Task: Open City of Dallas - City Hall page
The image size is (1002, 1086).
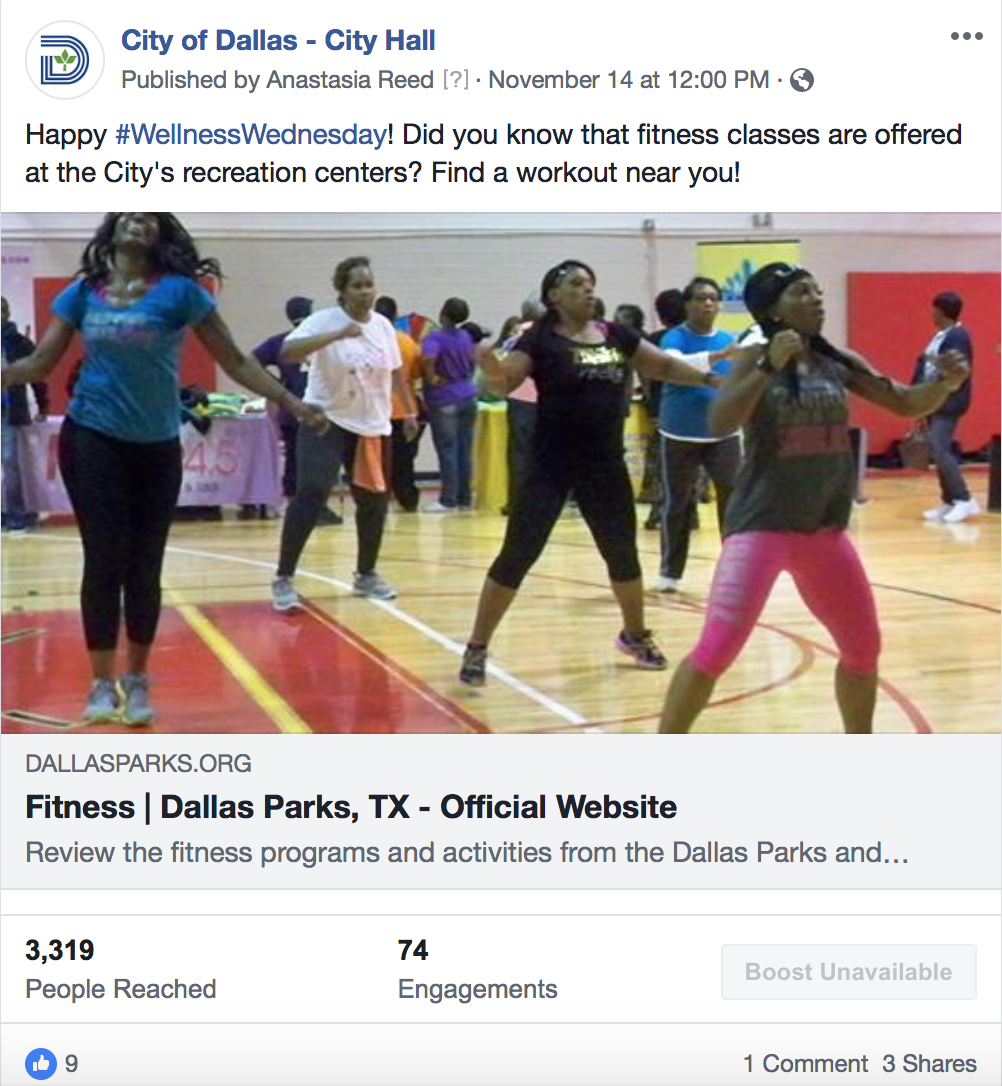Action: [x=278, y=40]
